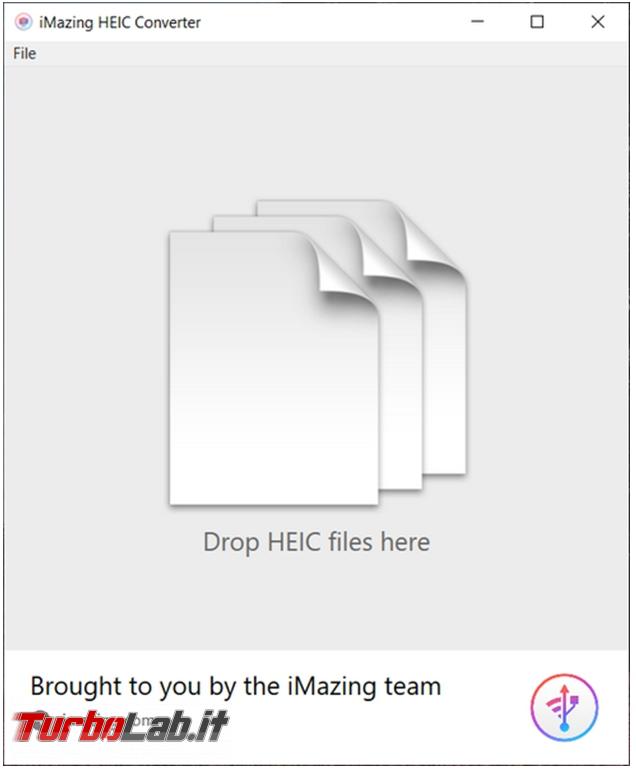The width and height of the screenshot is (636, 769).
Task: Select the front blank document icon
Action: pyautogui.click(x=274, y=368)
